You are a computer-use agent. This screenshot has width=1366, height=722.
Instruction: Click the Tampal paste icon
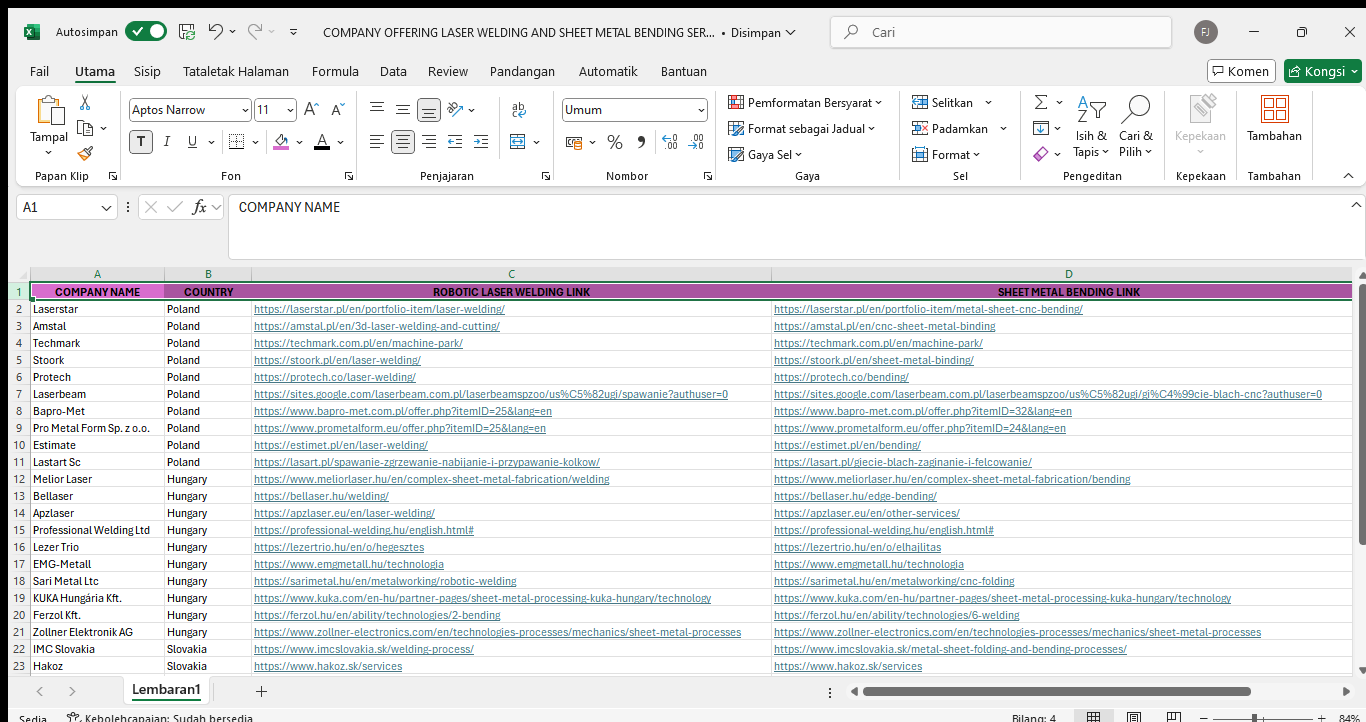tap(49, 110)
